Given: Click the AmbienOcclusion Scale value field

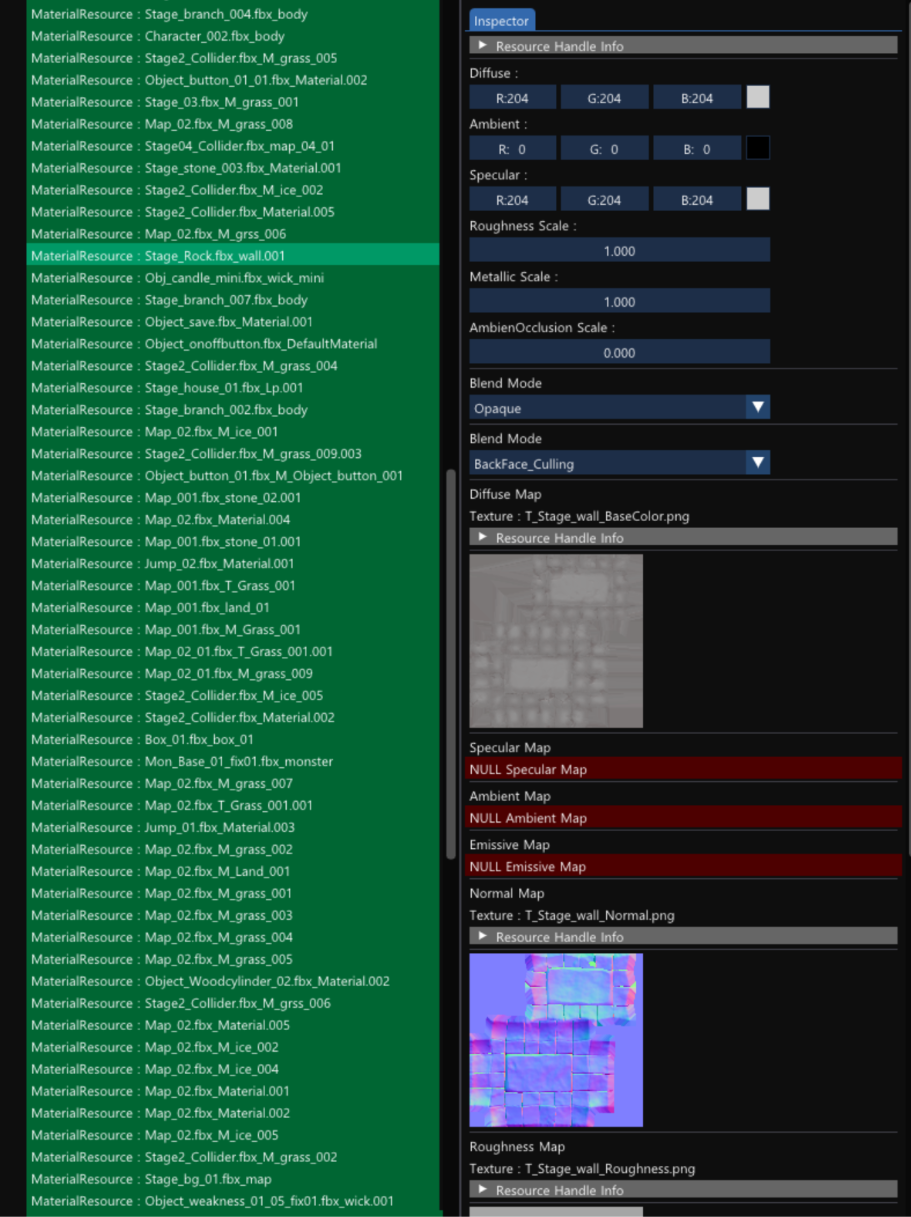Looking at the screenshot, I should [620, 352].
